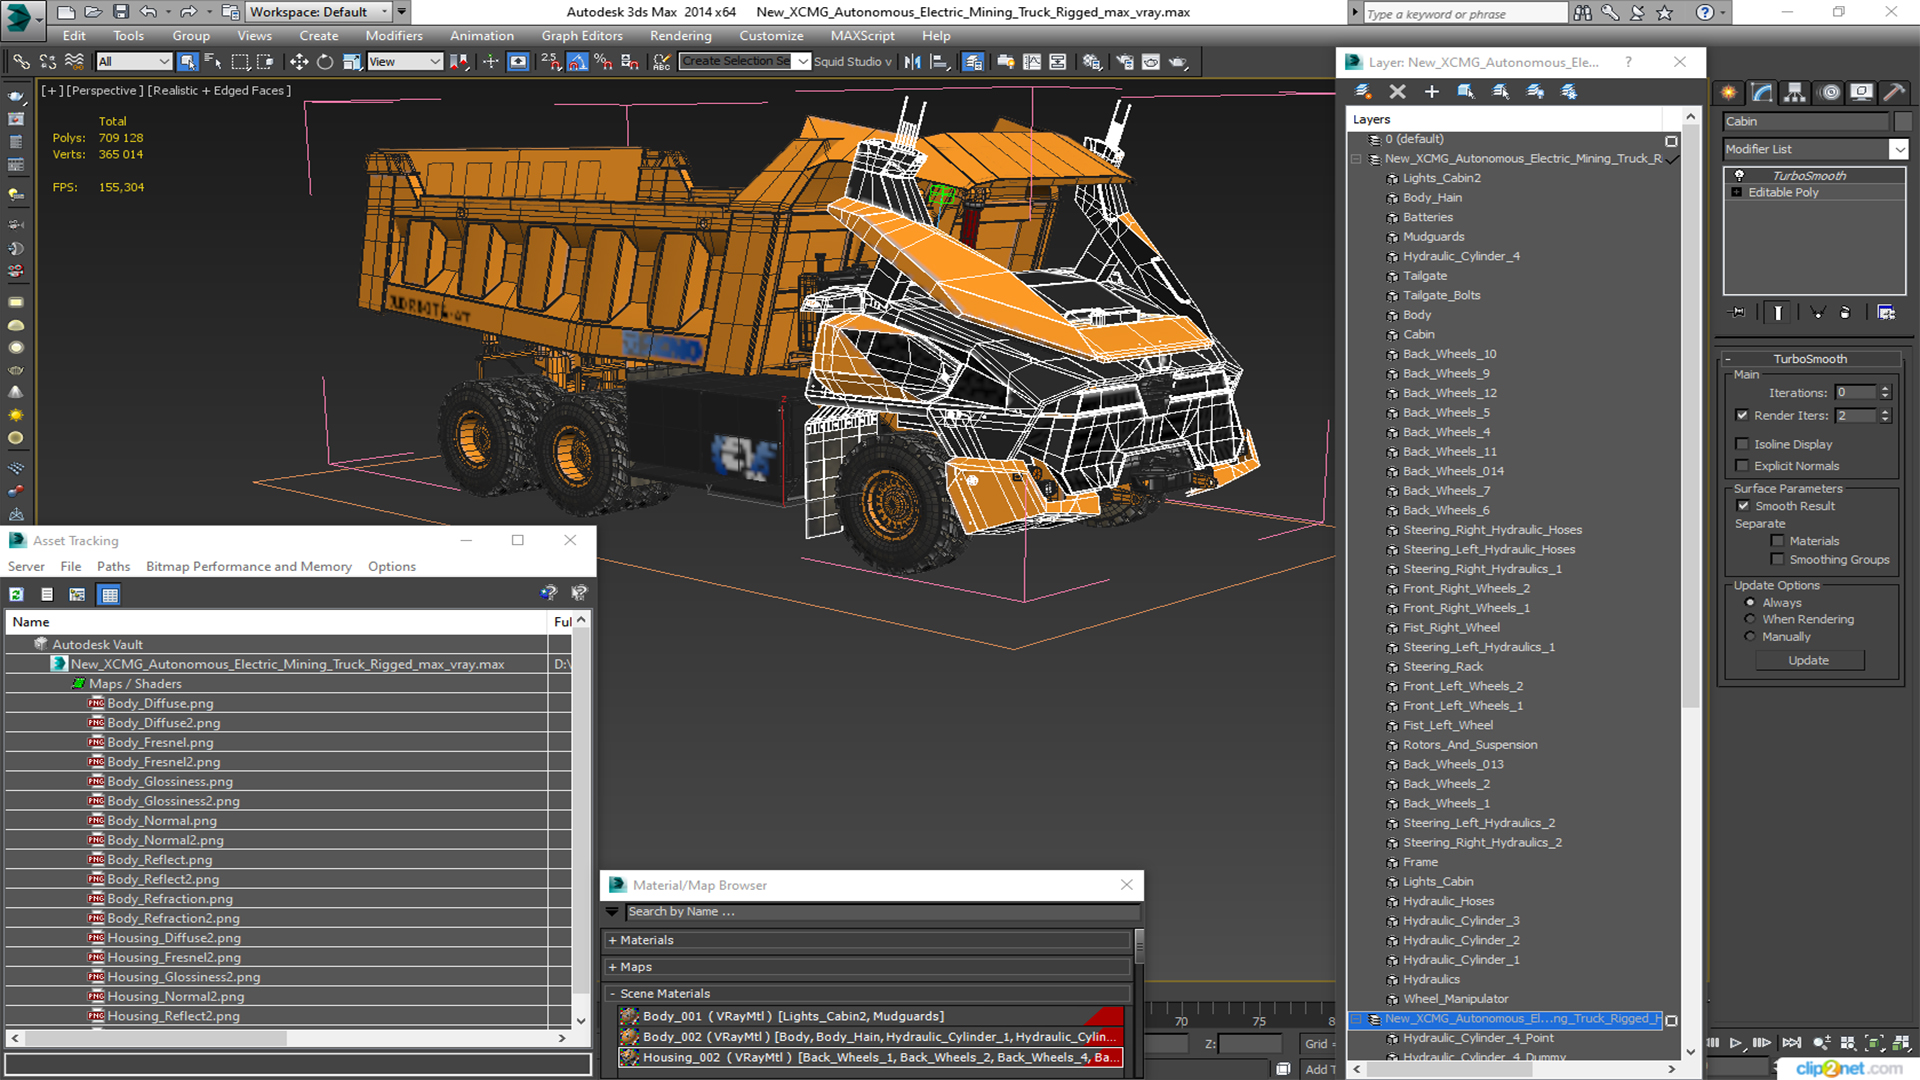This screenshot has height=1080, width=1920.
Task: Click Configure Modifier Sets icon
Action: (x=1886, y=312)
